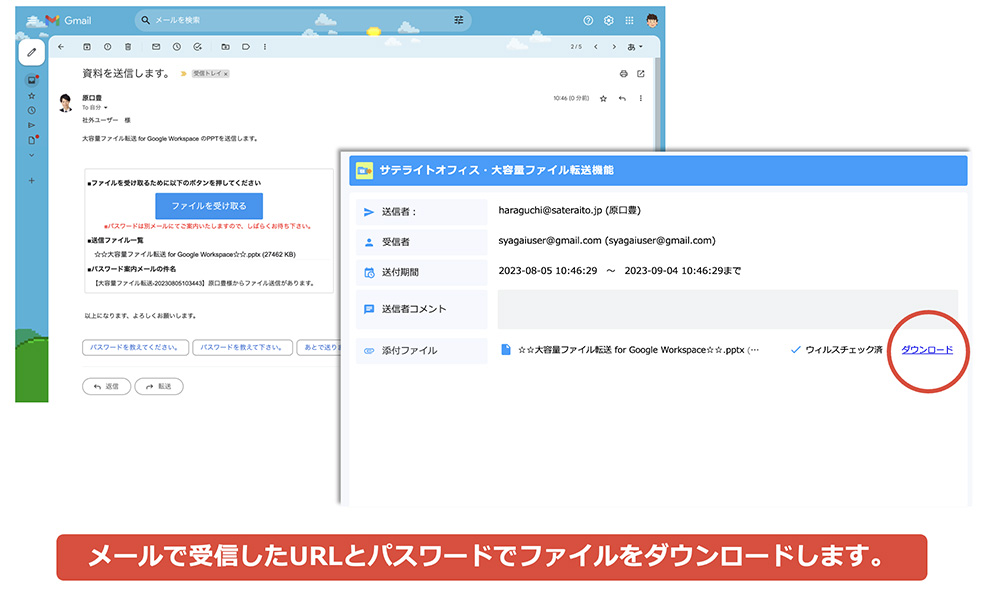Expand more labels chevron in Gmail sidebar
Viewport: 1000px width, 602px height.
click(x=31, y=155)
